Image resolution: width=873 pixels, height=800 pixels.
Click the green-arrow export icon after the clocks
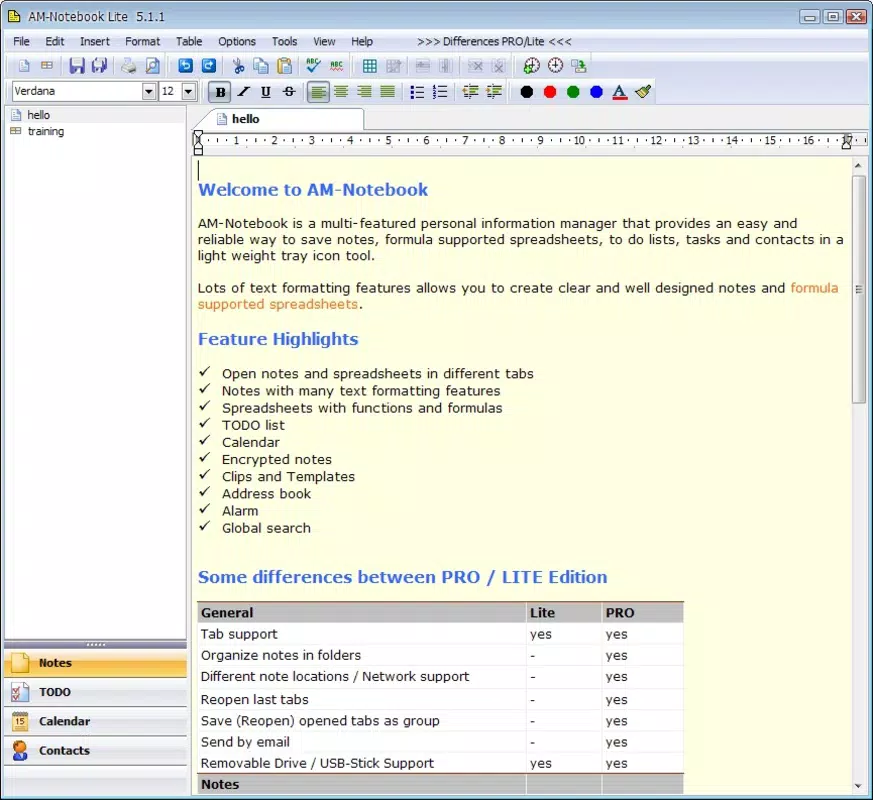578,66
